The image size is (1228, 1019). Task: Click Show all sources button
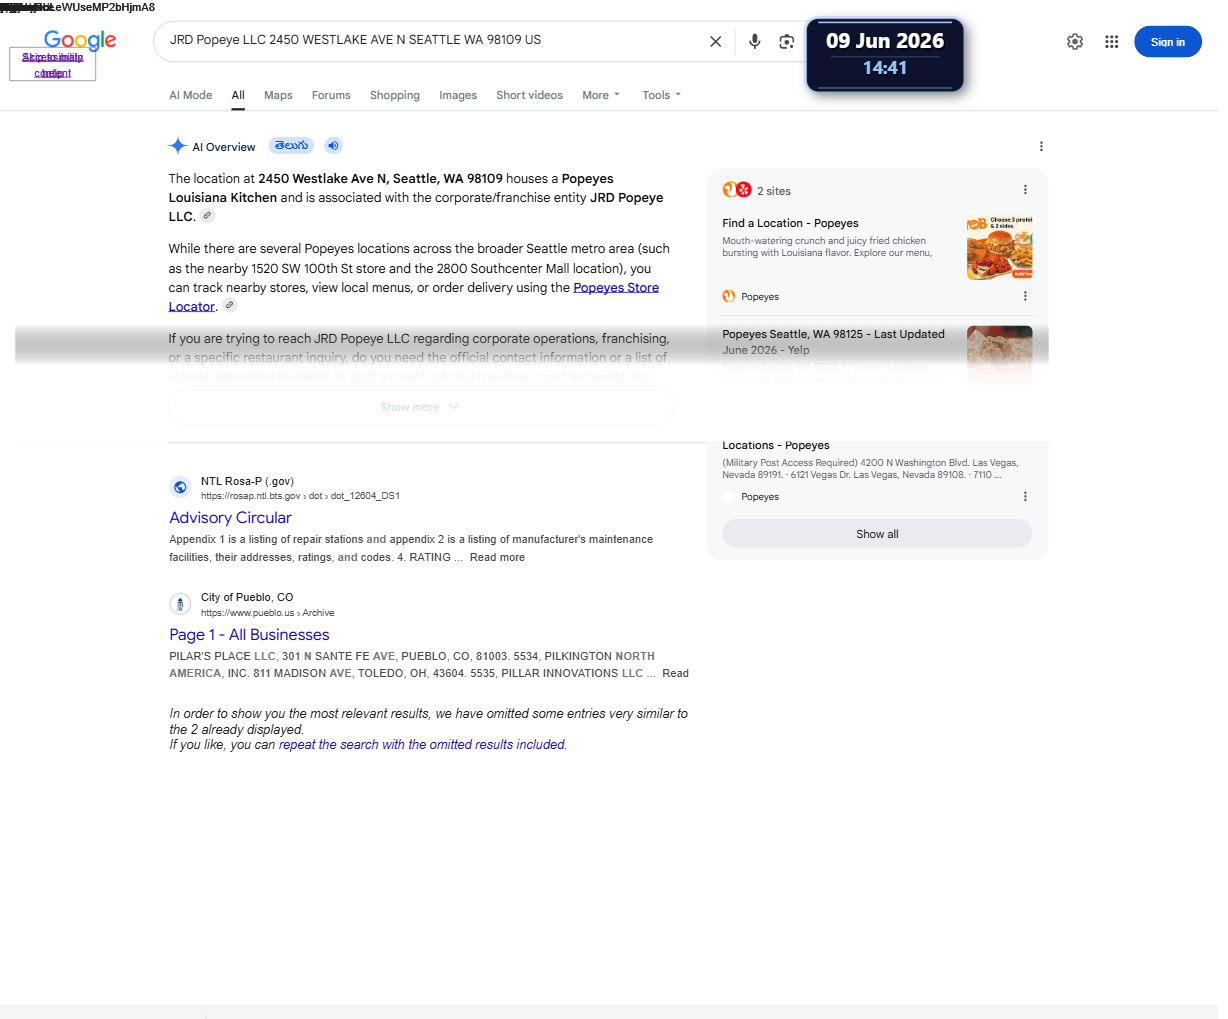pyautogui.click(x=877, y=534)
